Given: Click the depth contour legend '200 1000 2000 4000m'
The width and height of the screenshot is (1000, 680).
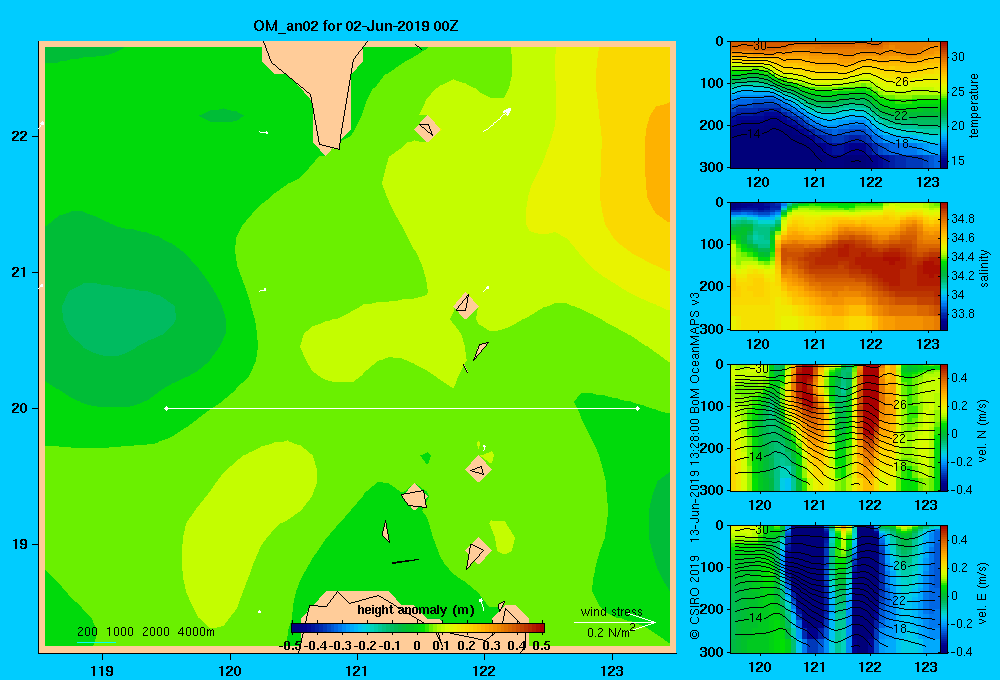Looking at the screenshot, I should (x=146, y=632).
